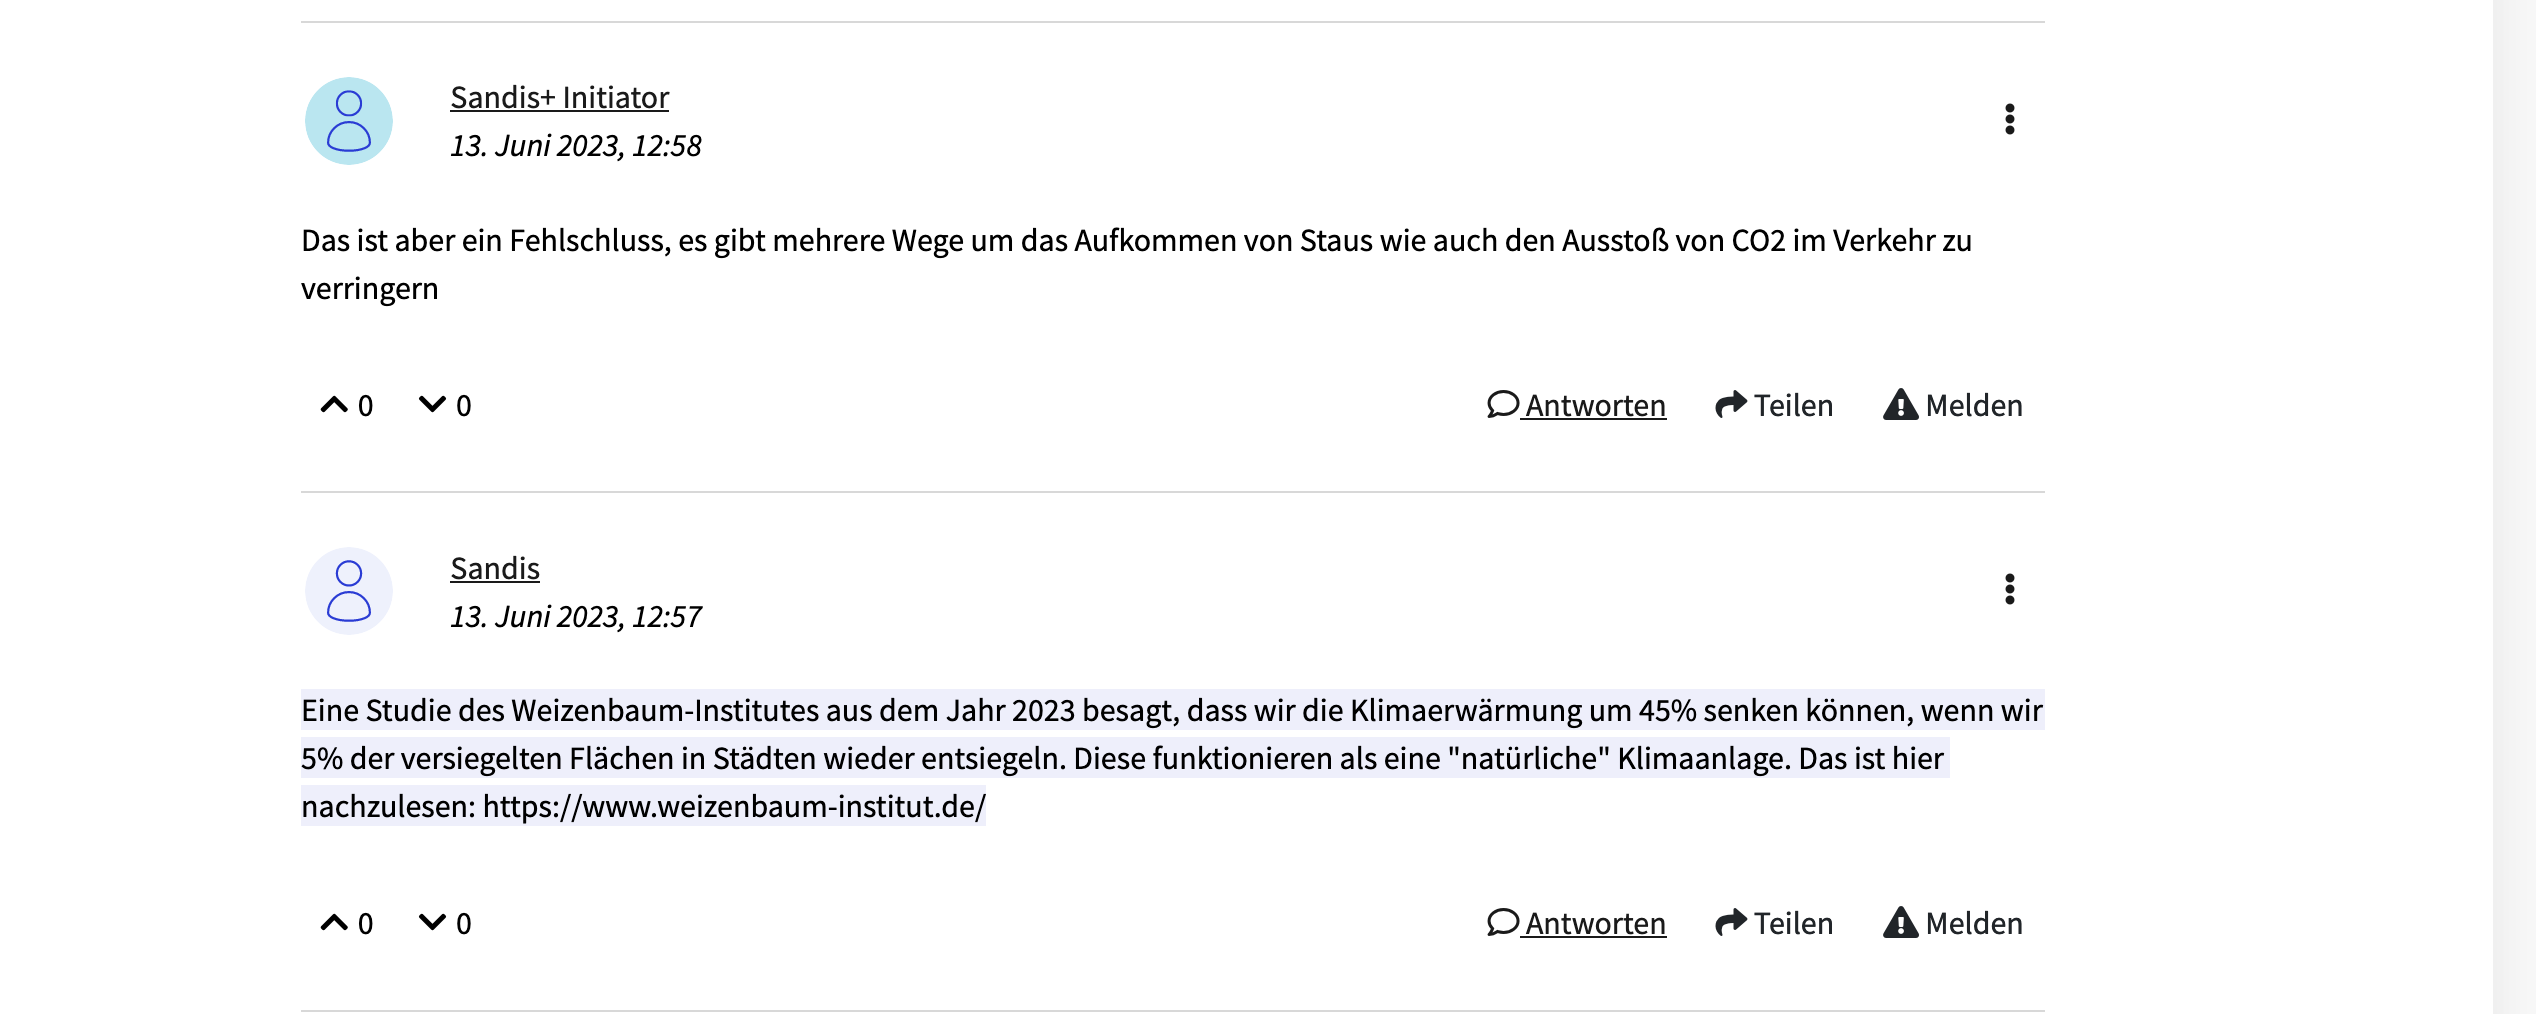Viewport: 2536px width, 1014px height.
Task: Report the Sandis comment with Melden
Action: click(x=1952, y=923)
